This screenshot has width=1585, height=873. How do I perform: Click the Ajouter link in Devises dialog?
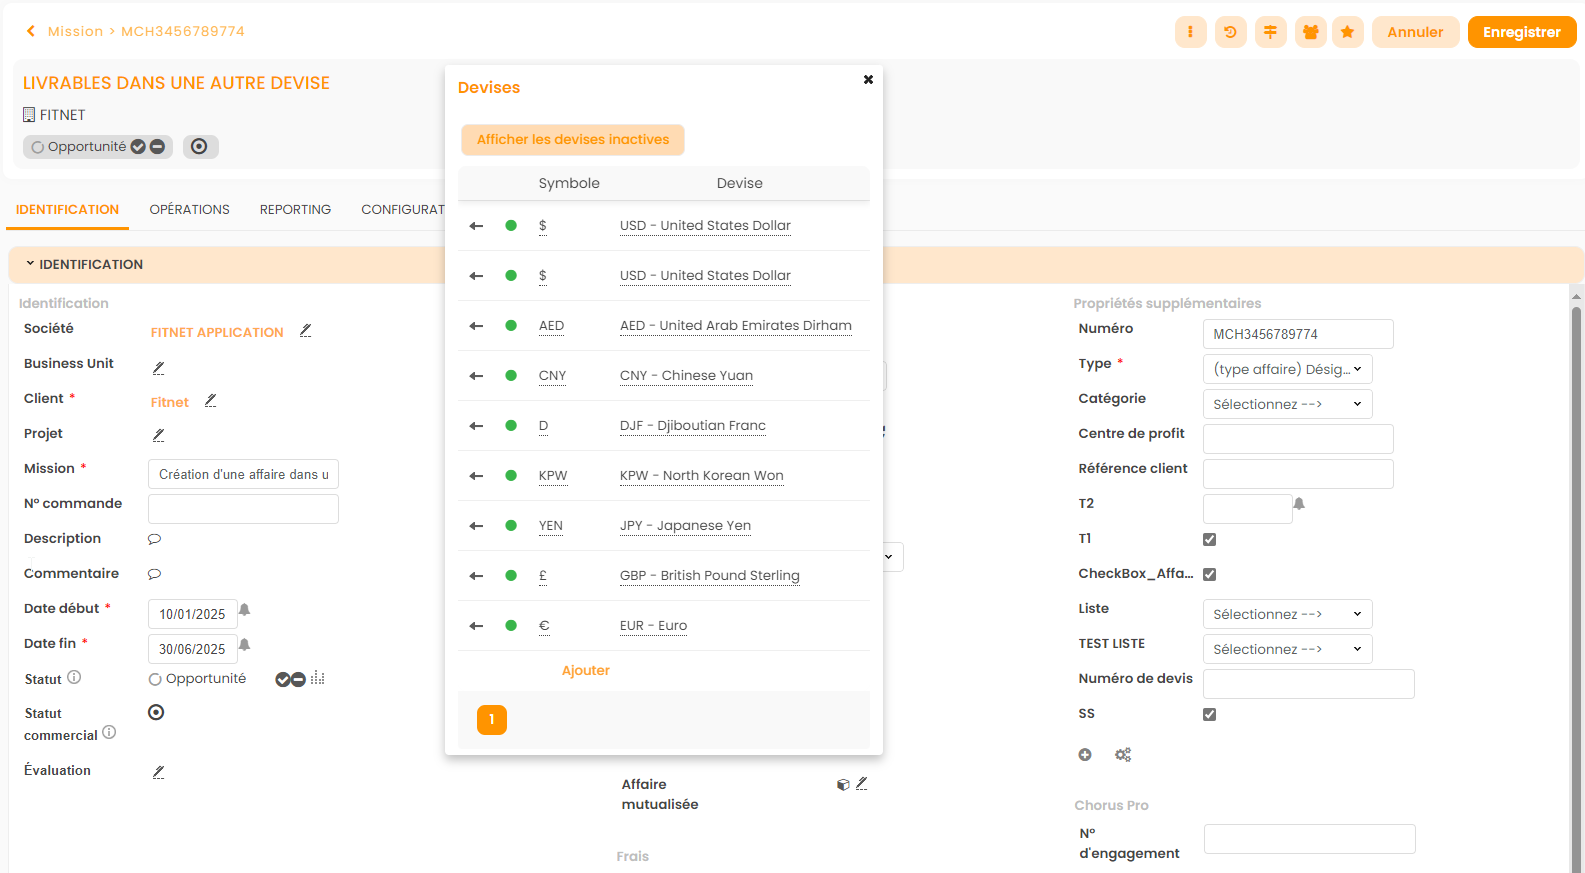[585, 671]
